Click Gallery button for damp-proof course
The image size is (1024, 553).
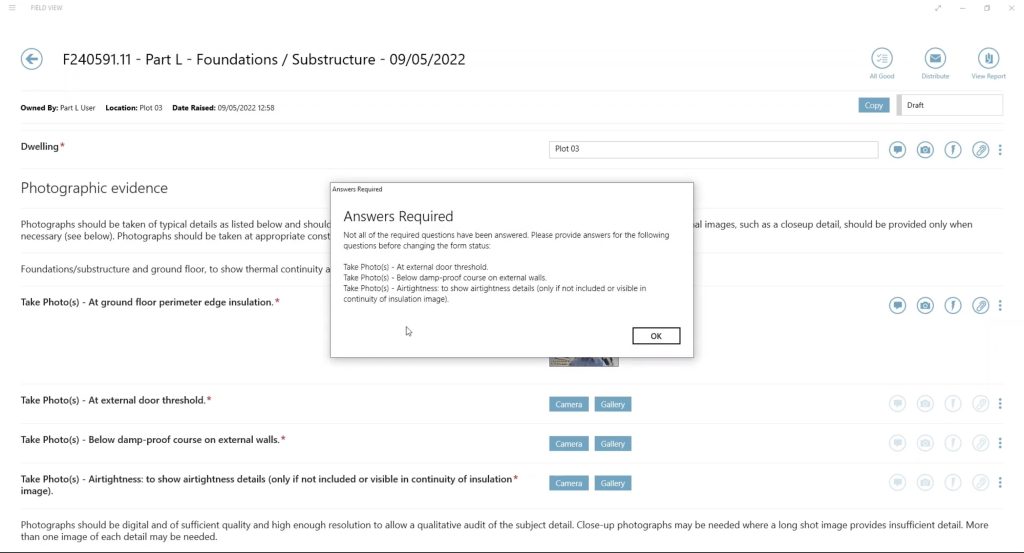[x=613, y=444]
